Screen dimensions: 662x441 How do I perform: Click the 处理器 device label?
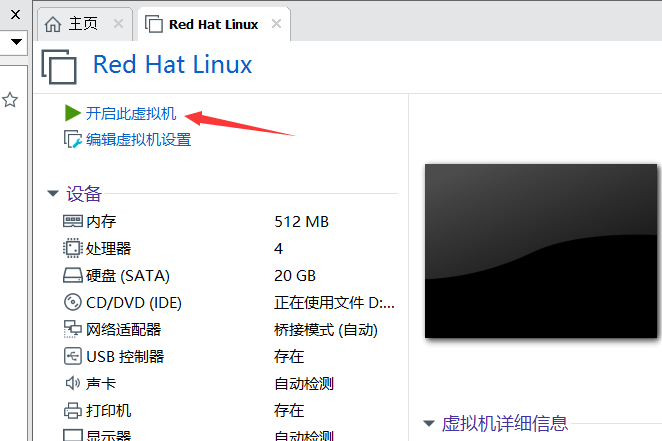point(109,249)
